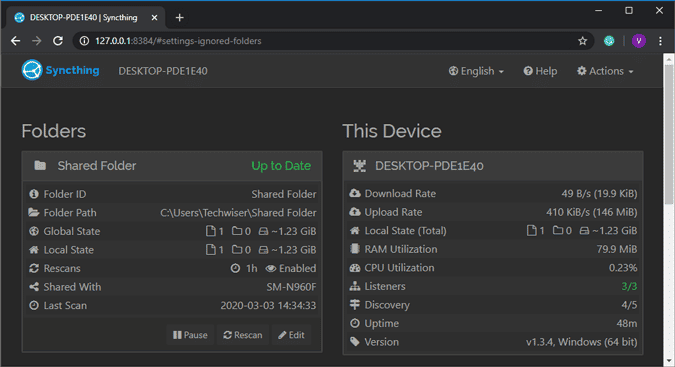Image resolution: width=675 pixels, height=367 pixels.
Task: Click the Download Rate cloud icon
Action: [355, 194]
